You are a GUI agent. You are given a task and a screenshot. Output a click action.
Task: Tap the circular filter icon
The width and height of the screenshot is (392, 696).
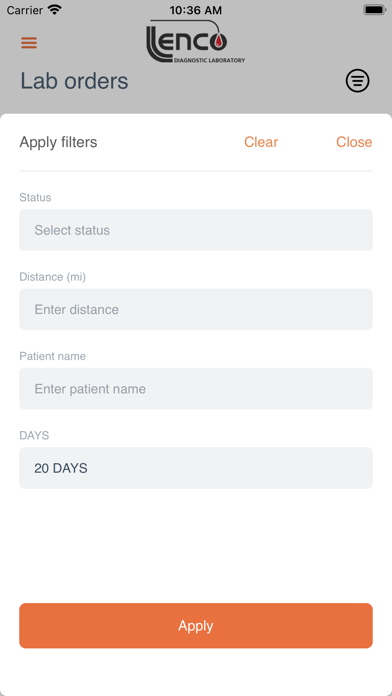[357, 81]
